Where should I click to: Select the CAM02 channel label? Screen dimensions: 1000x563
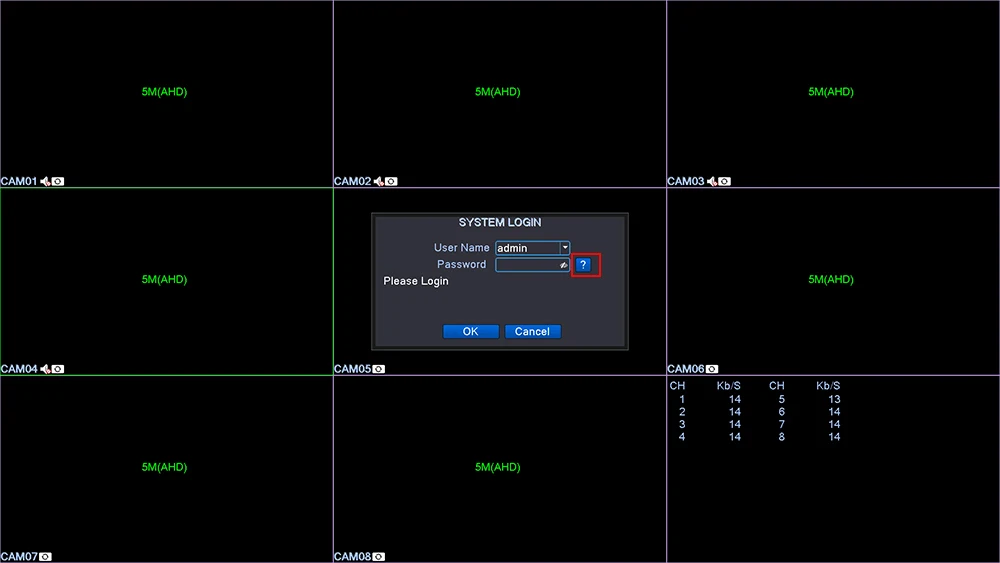tap(353, 182)
